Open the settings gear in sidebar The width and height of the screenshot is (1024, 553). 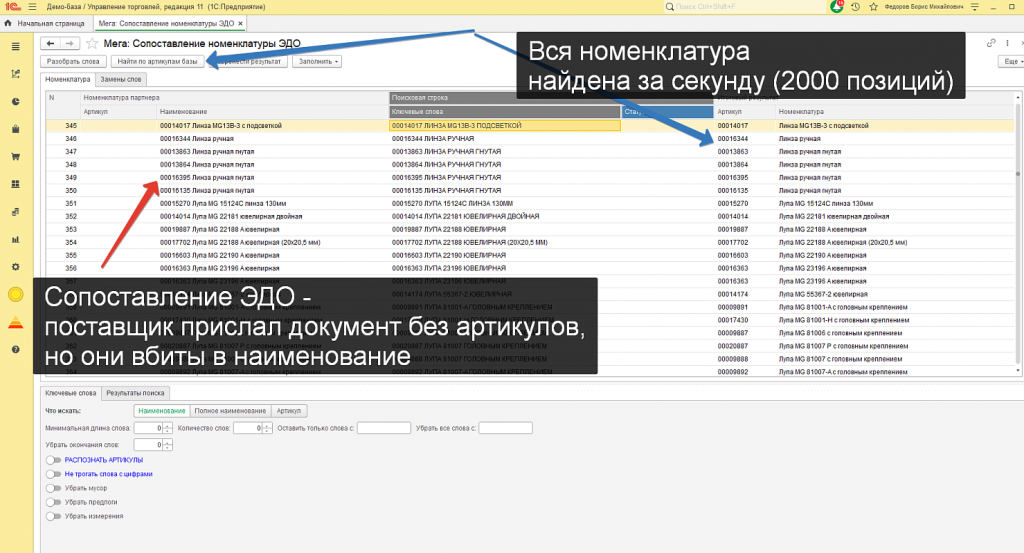(16, 267)
